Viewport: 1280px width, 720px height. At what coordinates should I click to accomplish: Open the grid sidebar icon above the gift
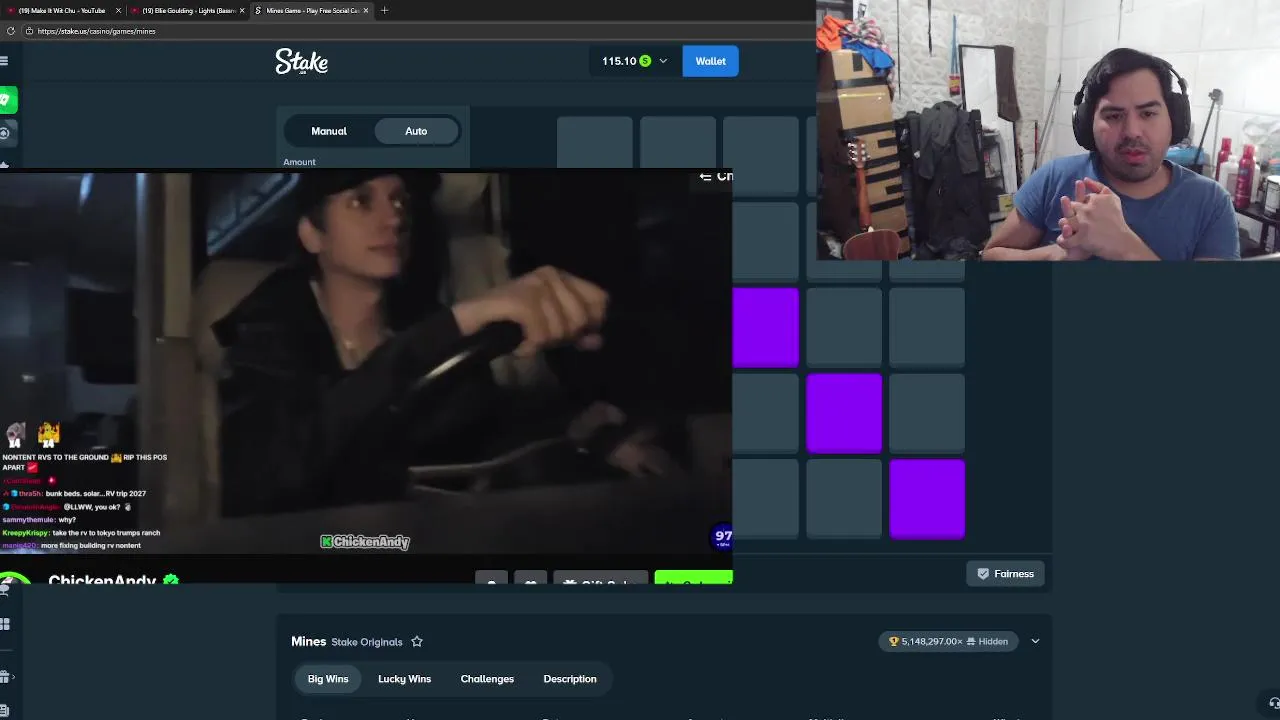(5, 624)
